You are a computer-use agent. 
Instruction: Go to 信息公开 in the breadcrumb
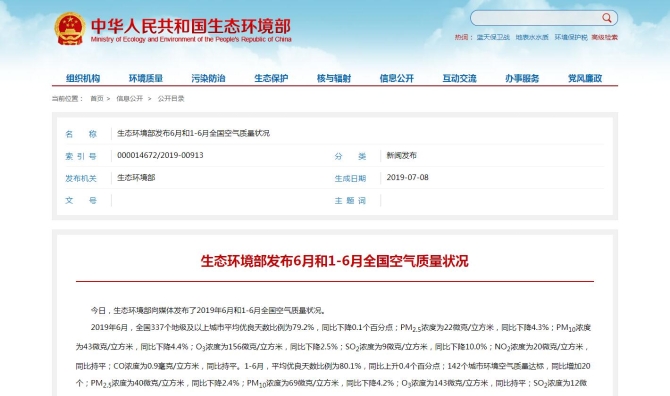pos(129,99)
